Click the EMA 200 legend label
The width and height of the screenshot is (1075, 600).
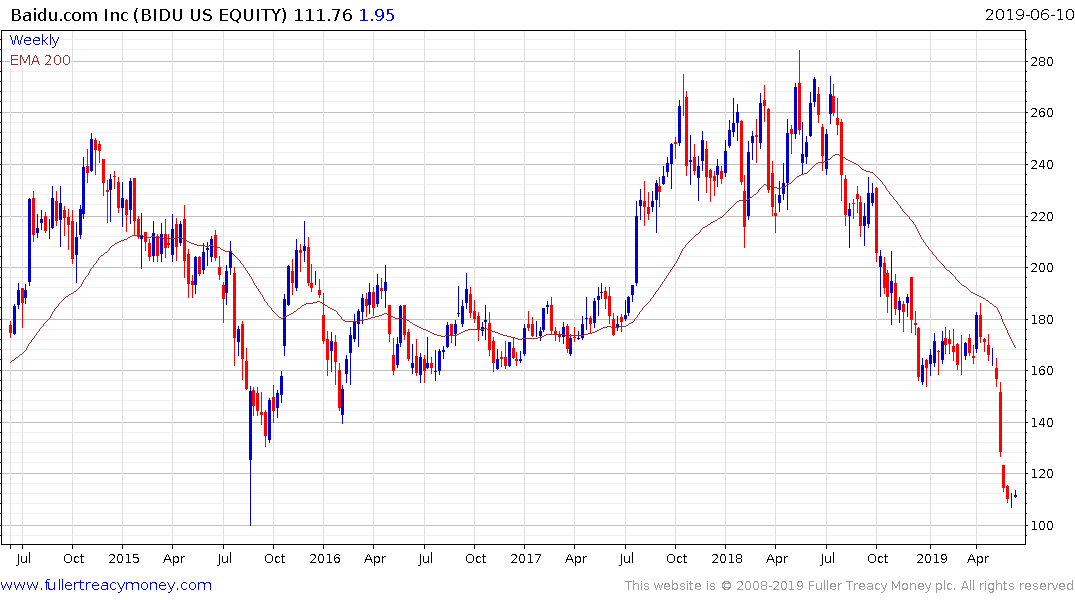[x=40, y=60]
